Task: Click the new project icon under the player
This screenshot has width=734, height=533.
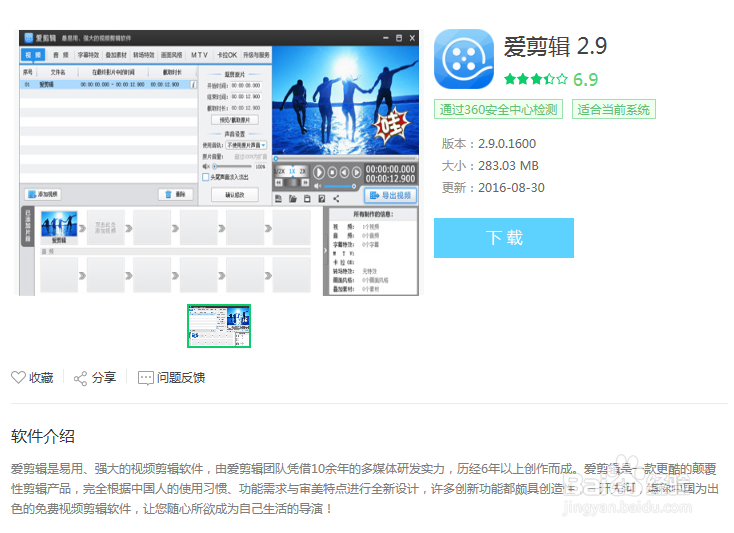Action: 279,199
